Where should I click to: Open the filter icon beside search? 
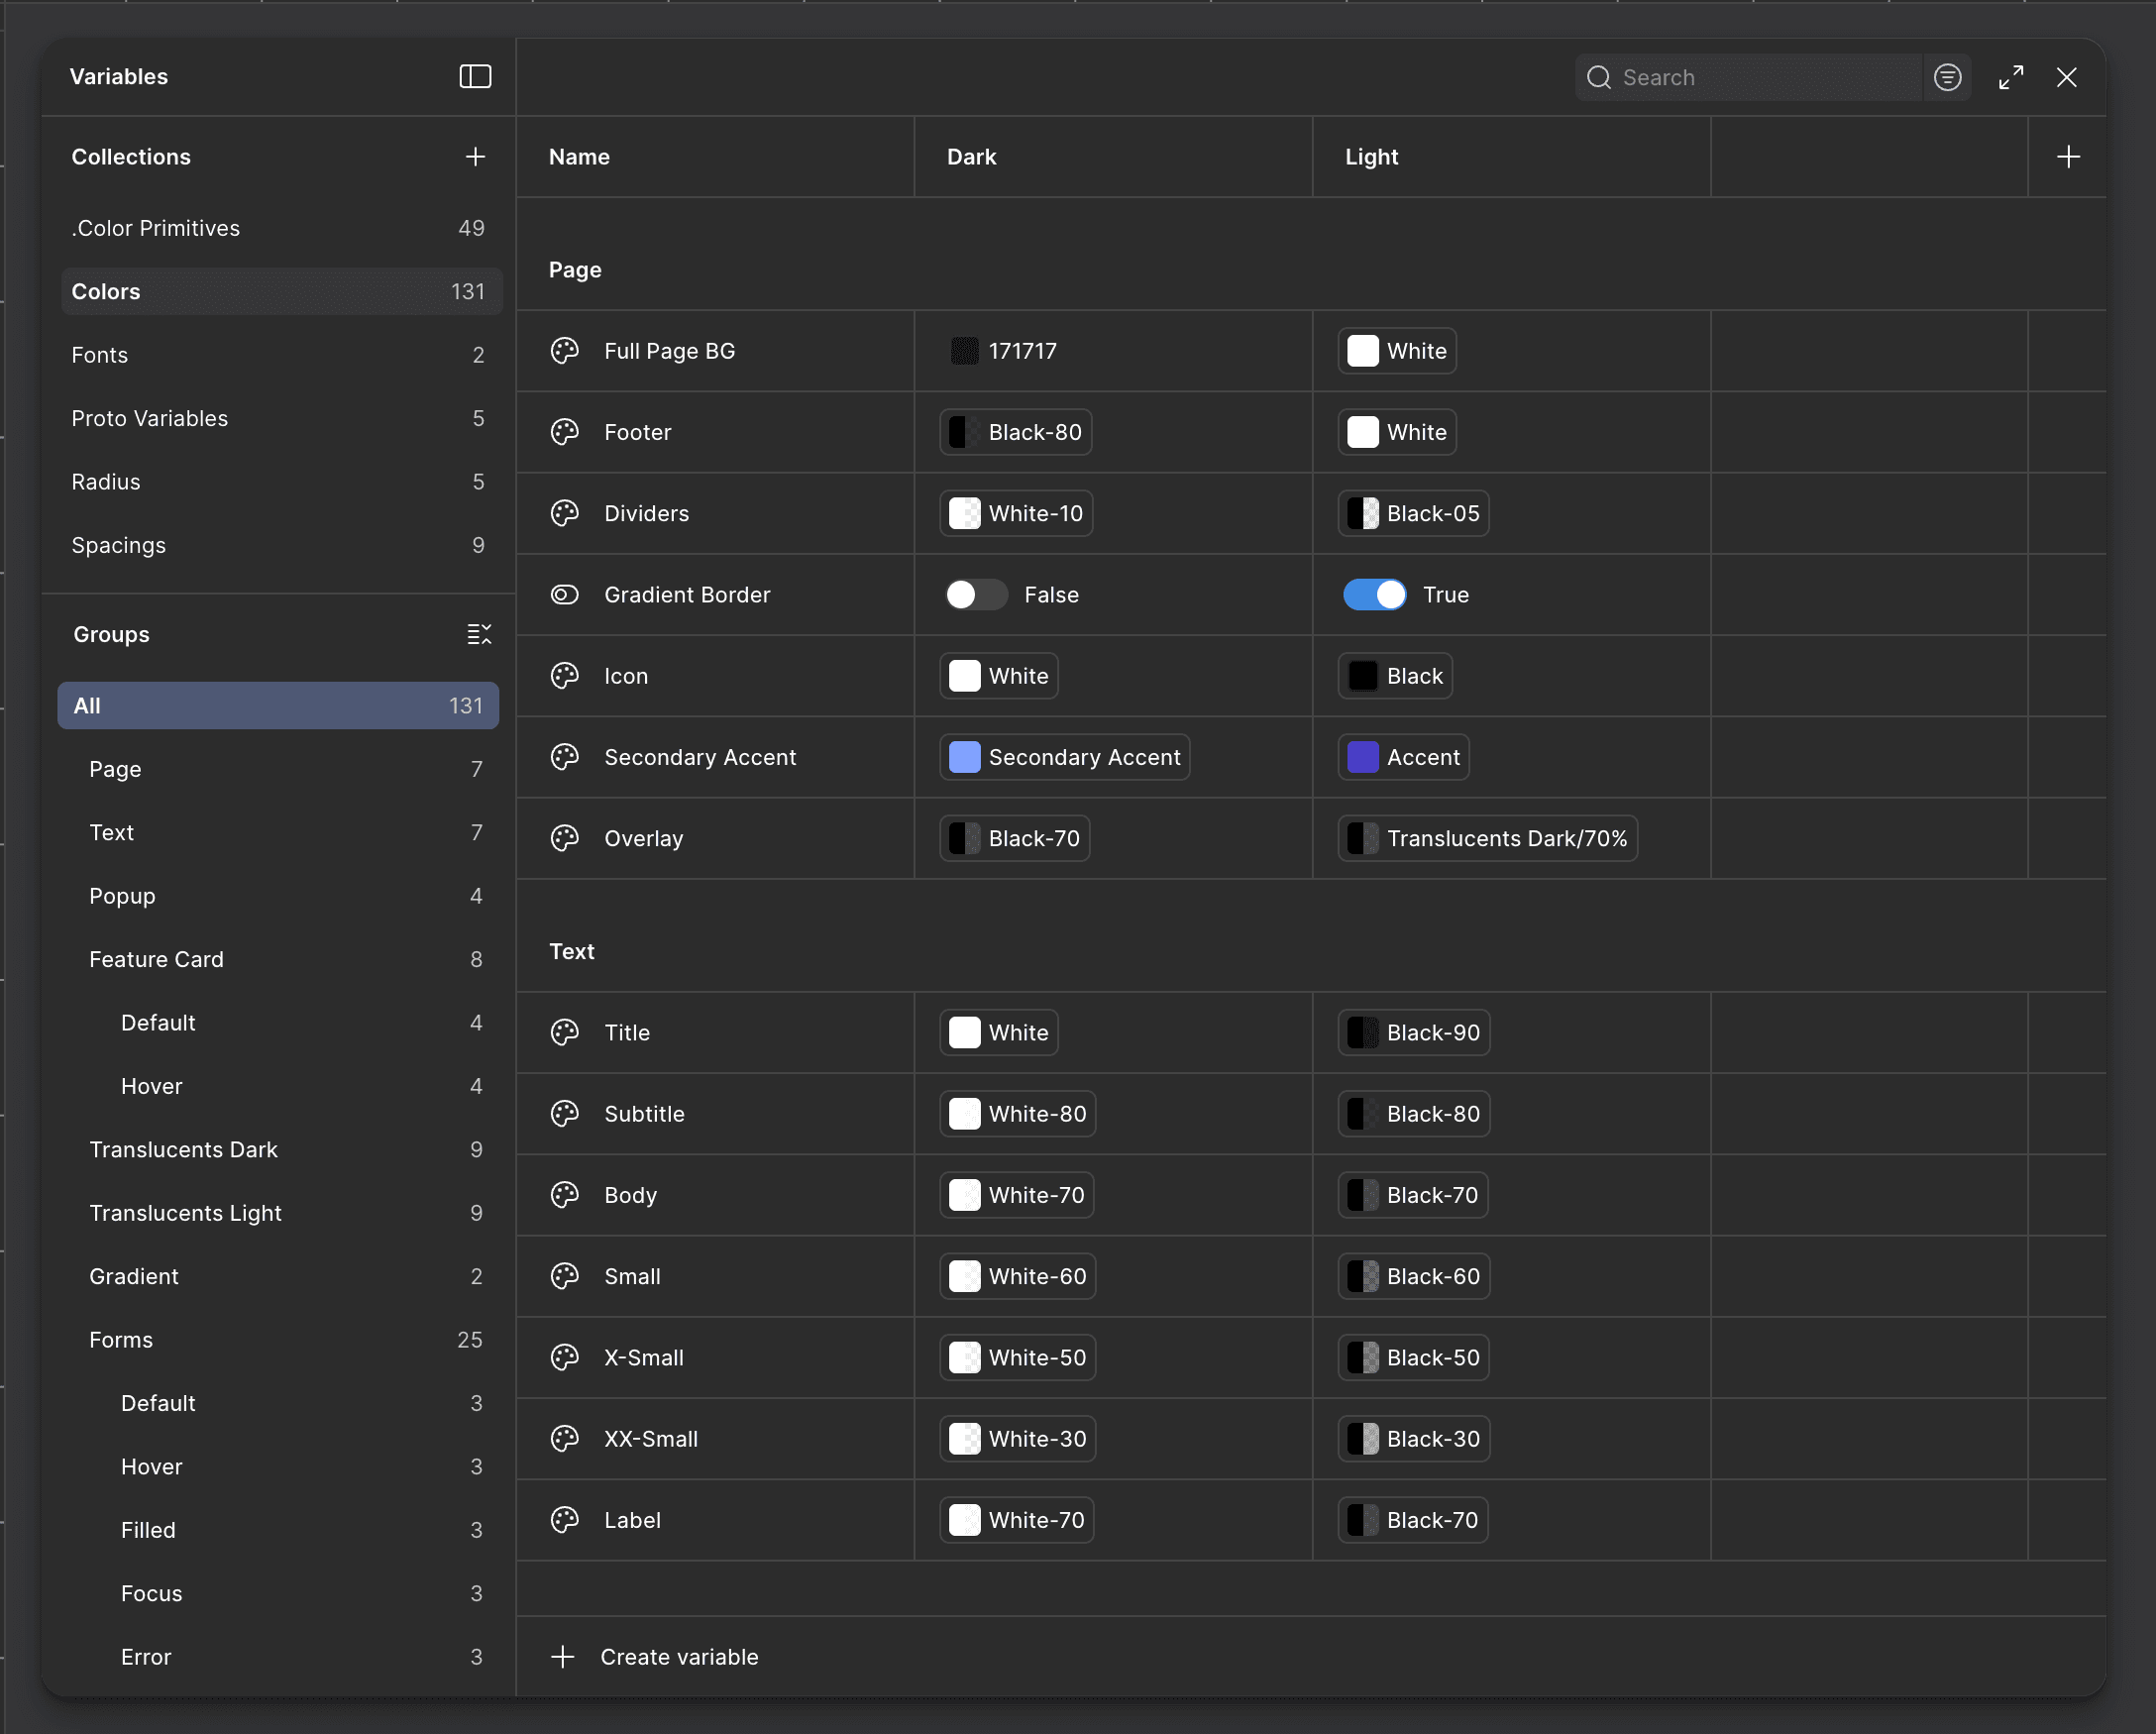click(1946, 77)
